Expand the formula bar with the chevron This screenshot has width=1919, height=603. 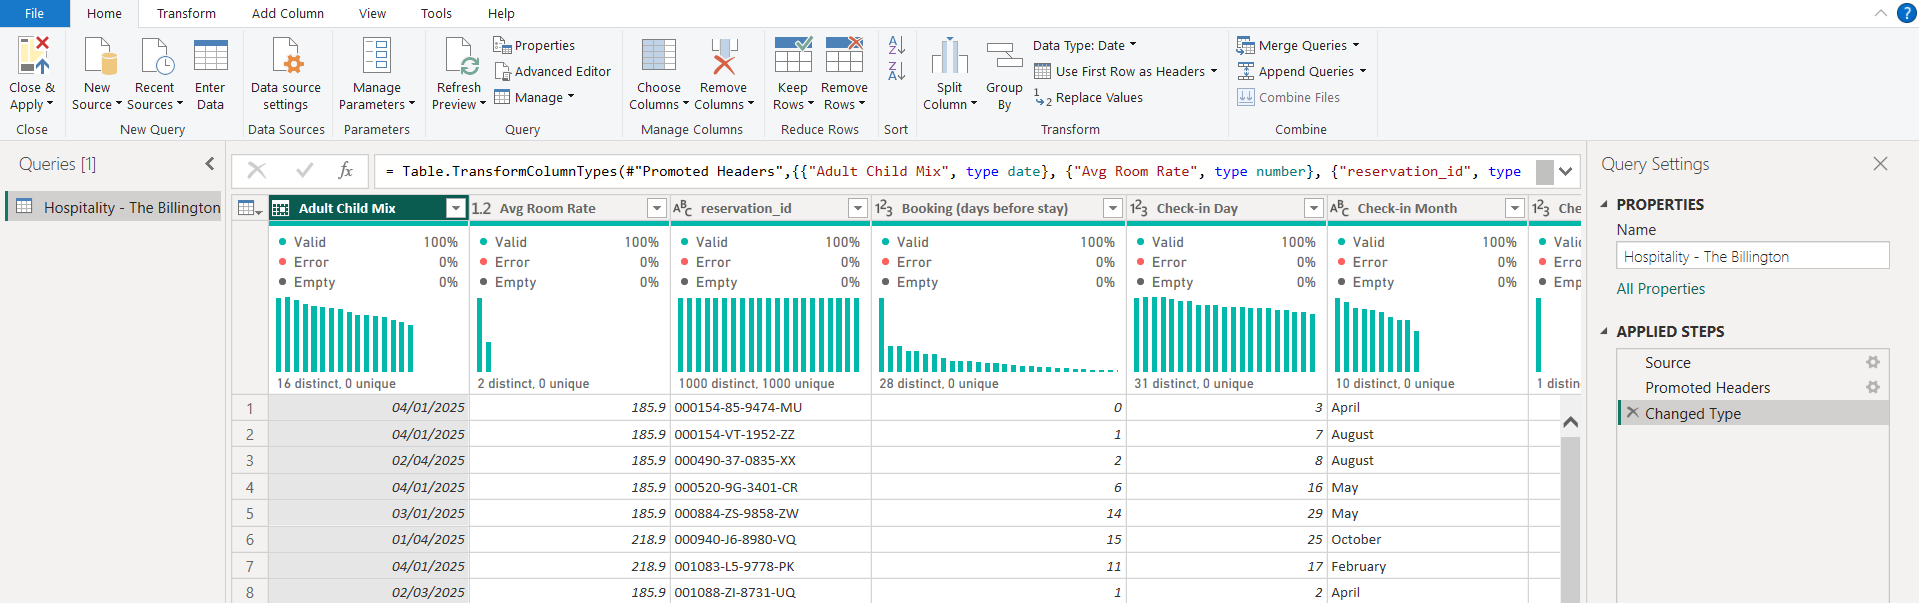(x=1565, y=172)
